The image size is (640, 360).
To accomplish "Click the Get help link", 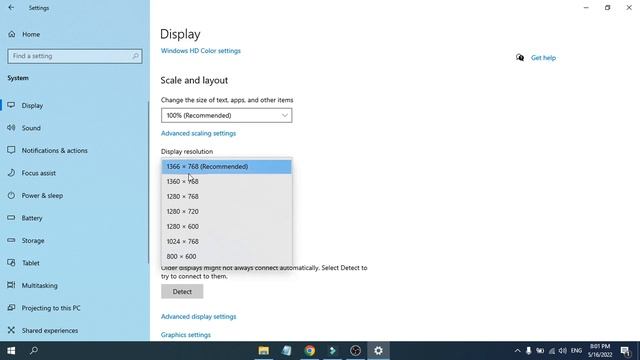I will click(543, 58).
